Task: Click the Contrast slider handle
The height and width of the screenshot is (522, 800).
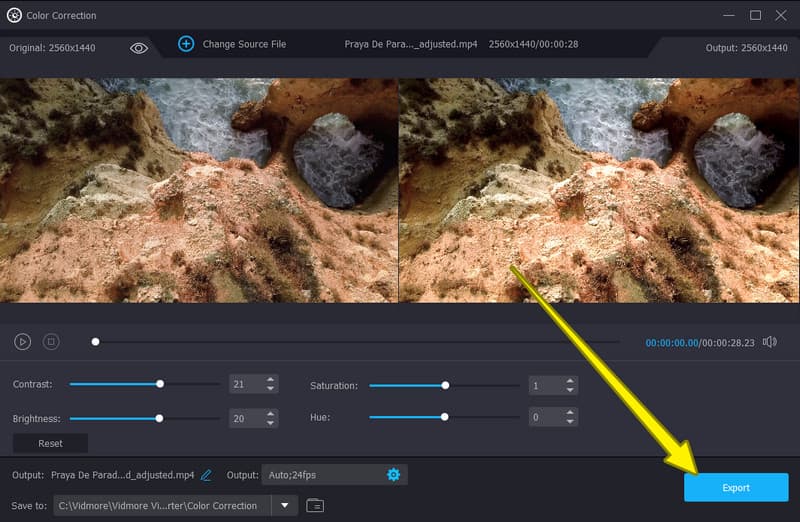Action: point(160,384)
